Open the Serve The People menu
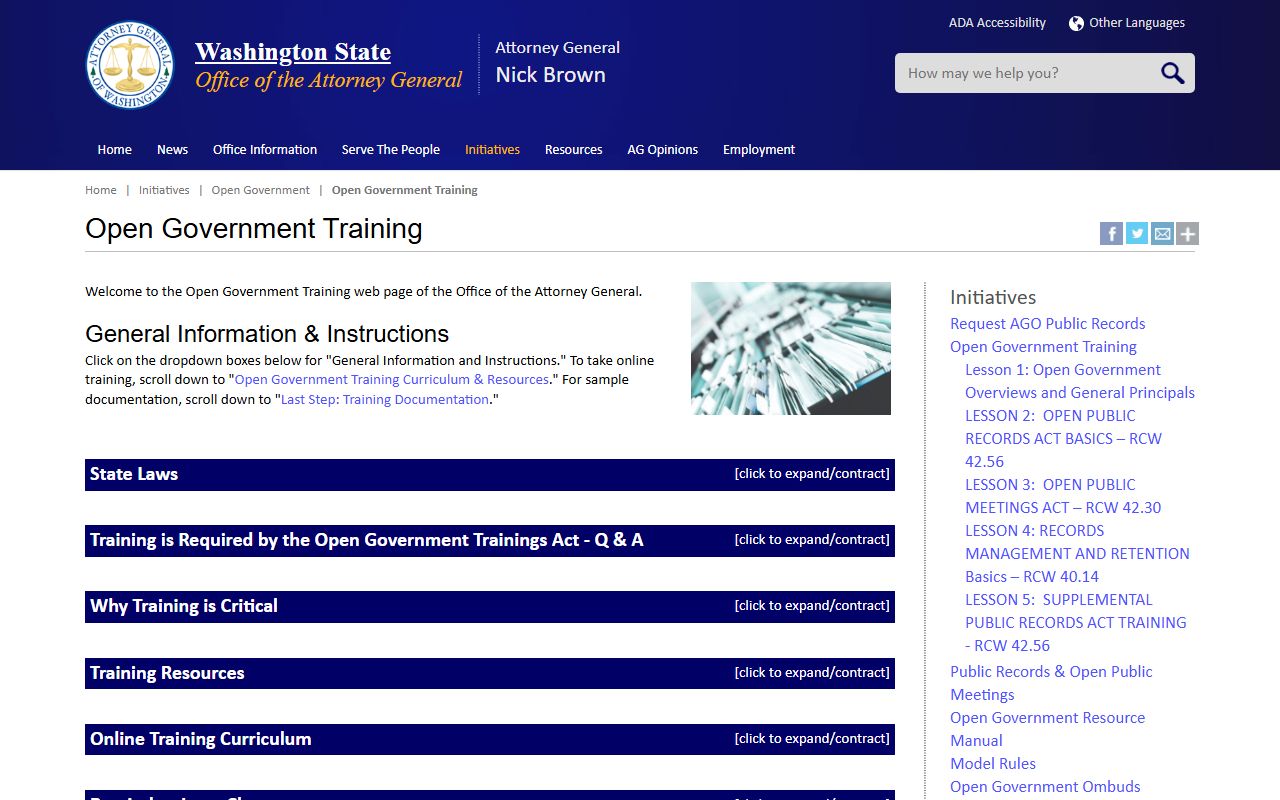 [x=391, y=149]
